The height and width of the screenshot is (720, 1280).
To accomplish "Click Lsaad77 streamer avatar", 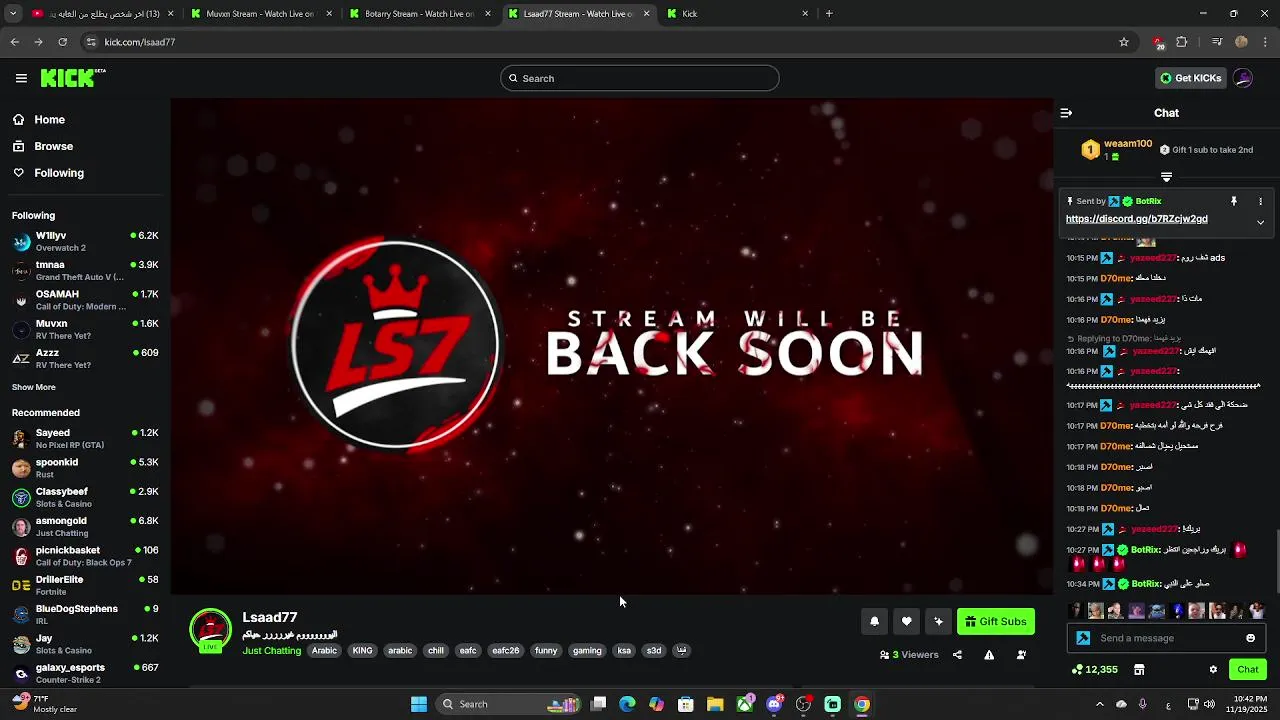I will click(210, 630).
